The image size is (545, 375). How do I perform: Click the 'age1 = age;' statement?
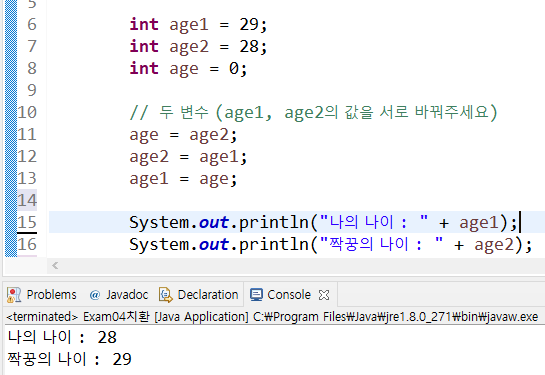tap(183, 179)
